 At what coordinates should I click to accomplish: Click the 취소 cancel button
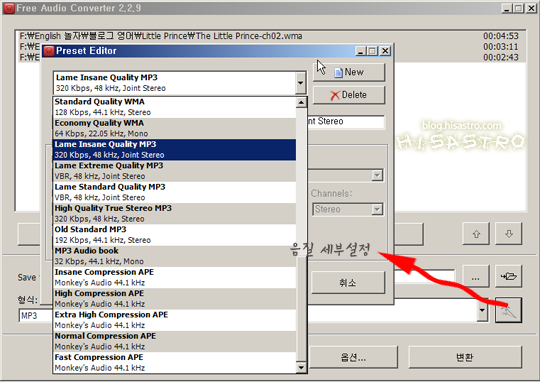click(x=348, y=283)
